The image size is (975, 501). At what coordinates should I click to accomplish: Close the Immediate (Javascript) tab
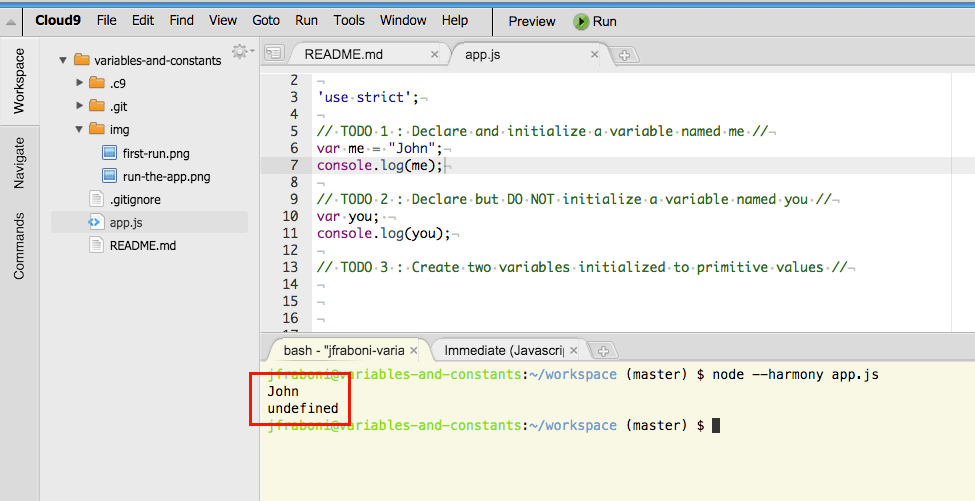[573, 351]
